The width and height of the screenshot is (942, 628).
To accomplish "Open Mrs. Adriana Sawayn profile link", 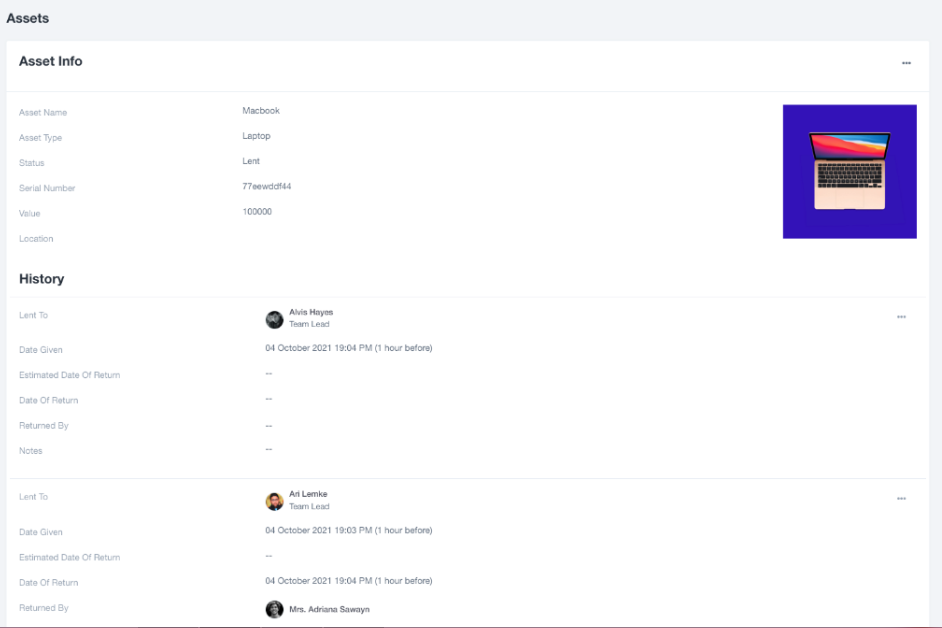I will pos(329,609).
